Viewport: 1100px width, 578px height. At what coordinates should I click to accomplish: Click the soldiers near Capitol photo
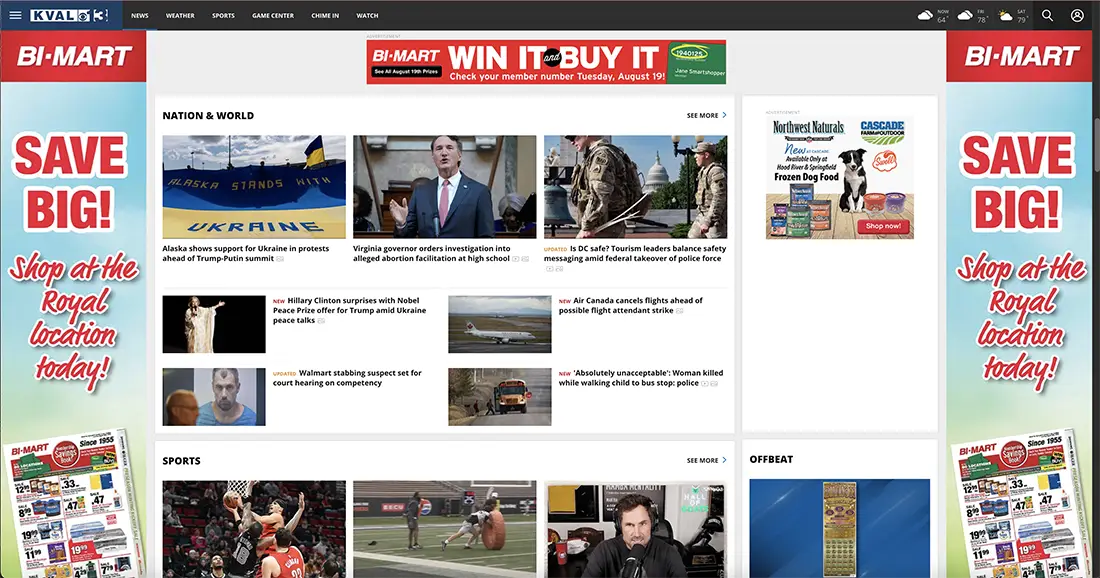coord(636,187)
